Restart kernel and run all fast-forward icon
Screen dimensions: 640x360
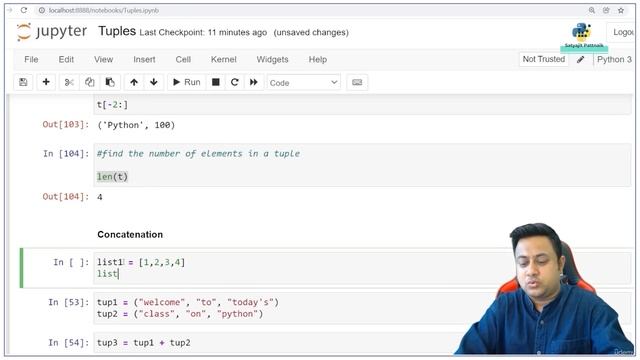253,82
